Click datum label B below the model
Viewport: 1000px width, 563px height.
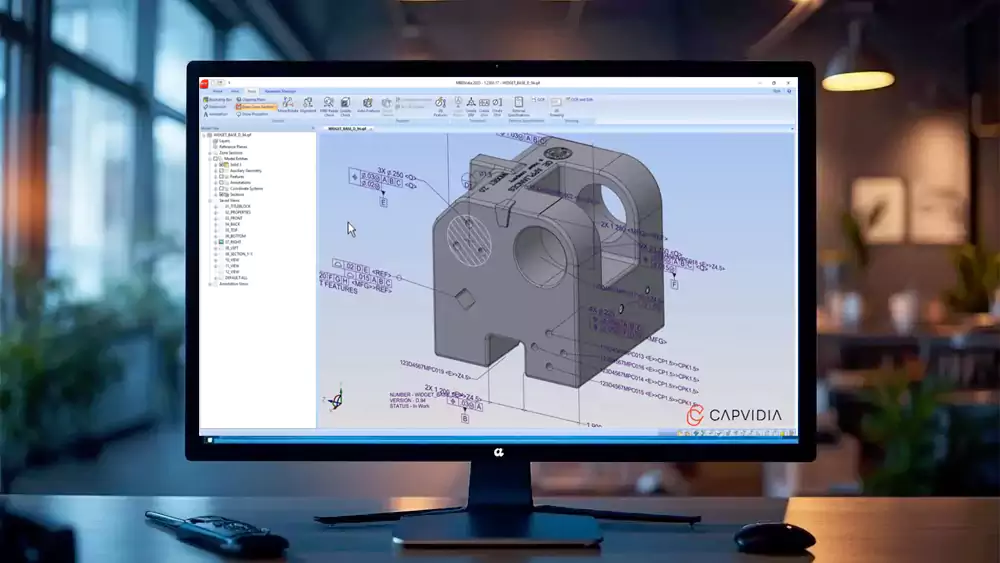click(x=465, y=419)
